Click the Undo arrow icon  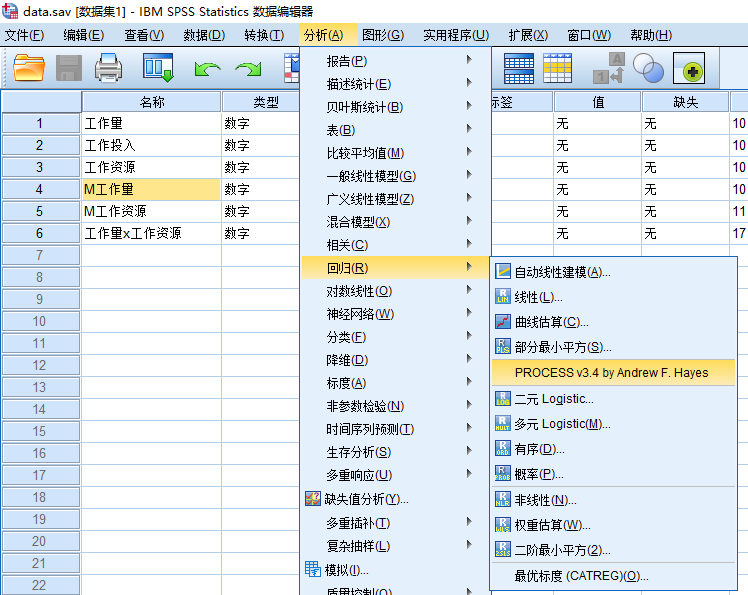[208, 68]
